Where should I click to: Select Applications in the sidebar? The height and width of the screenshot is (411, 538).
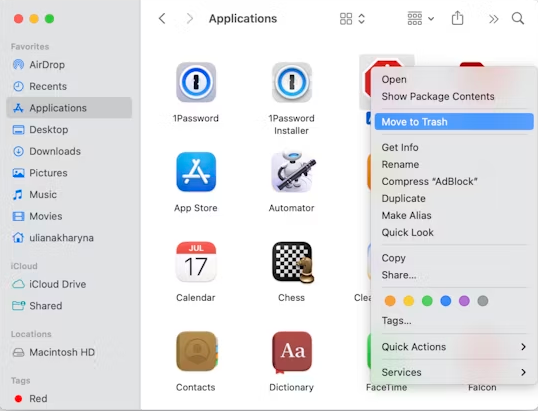[x=69, y=108]
